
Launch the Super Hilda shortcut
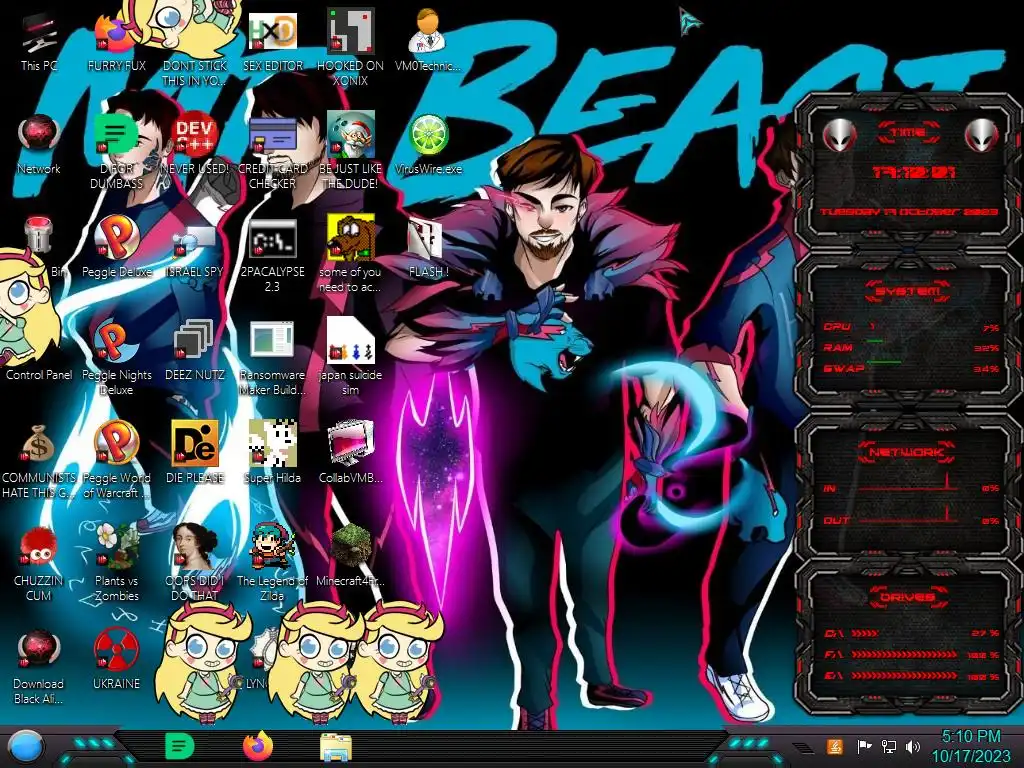(272, 454)
